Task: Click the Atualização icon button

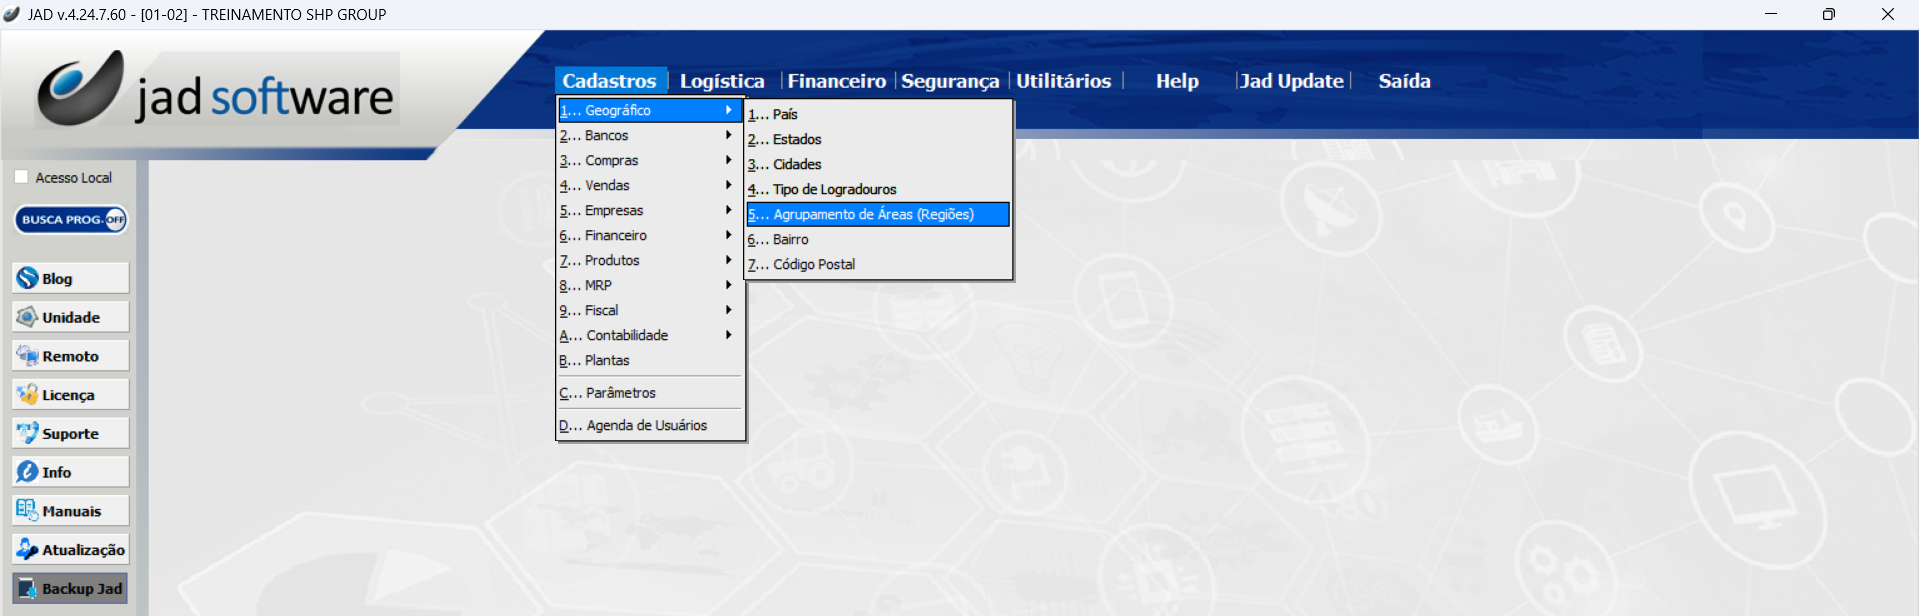Action: tap(70, 549)
